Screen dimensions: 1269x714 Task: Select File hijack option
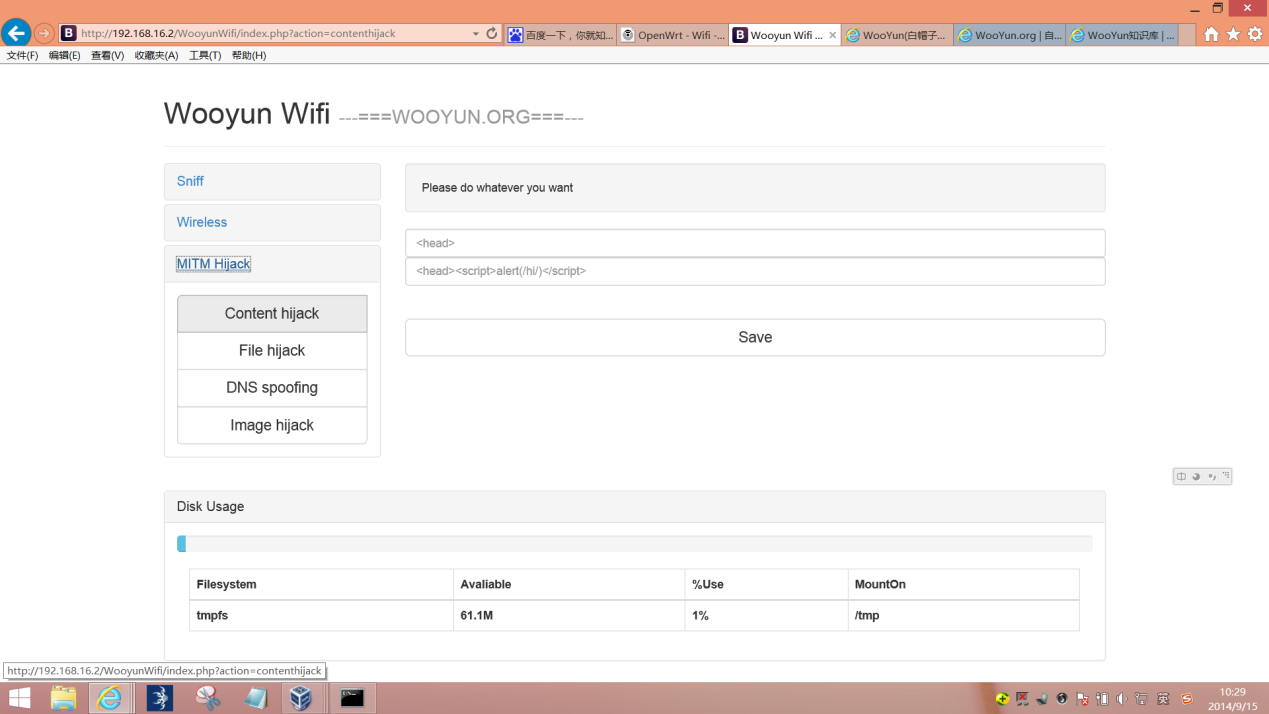[x=272, y=351]
